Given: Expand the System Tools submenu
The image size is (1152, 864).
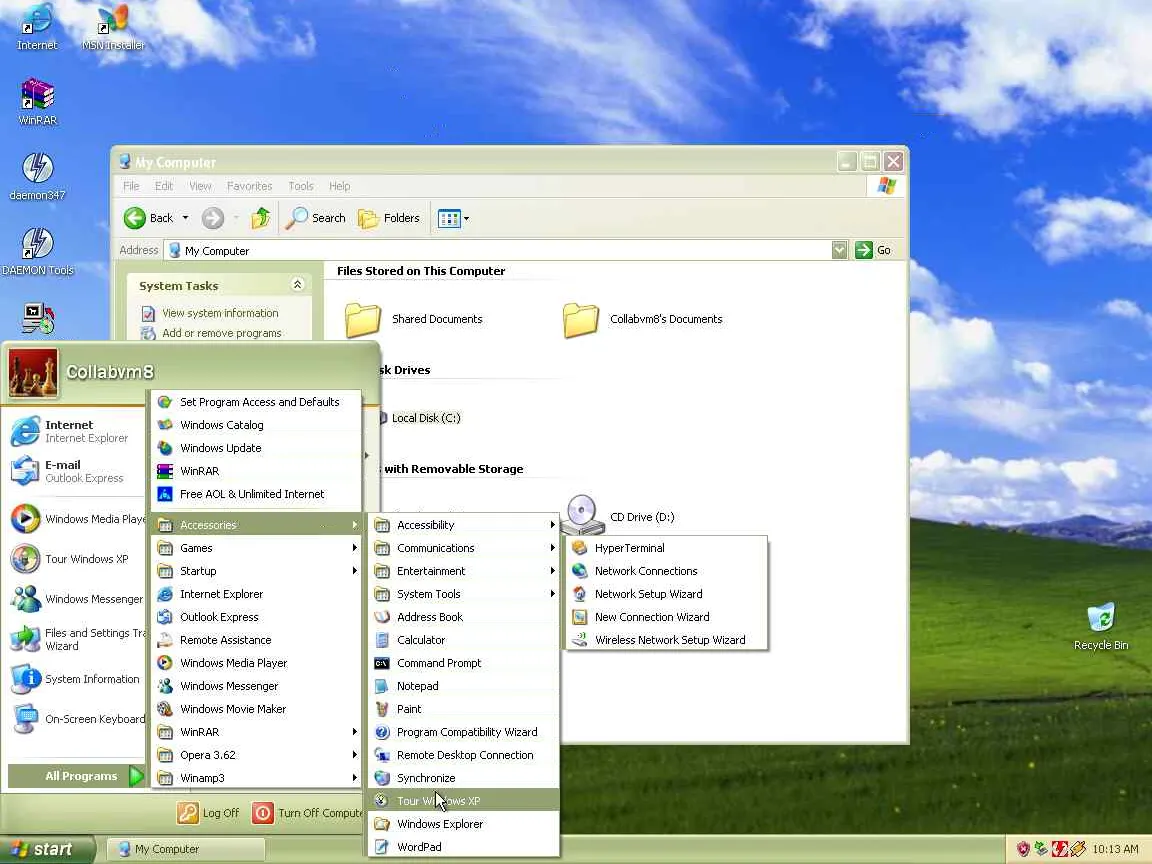Looking at the screenshot, I should pos(464,594).
